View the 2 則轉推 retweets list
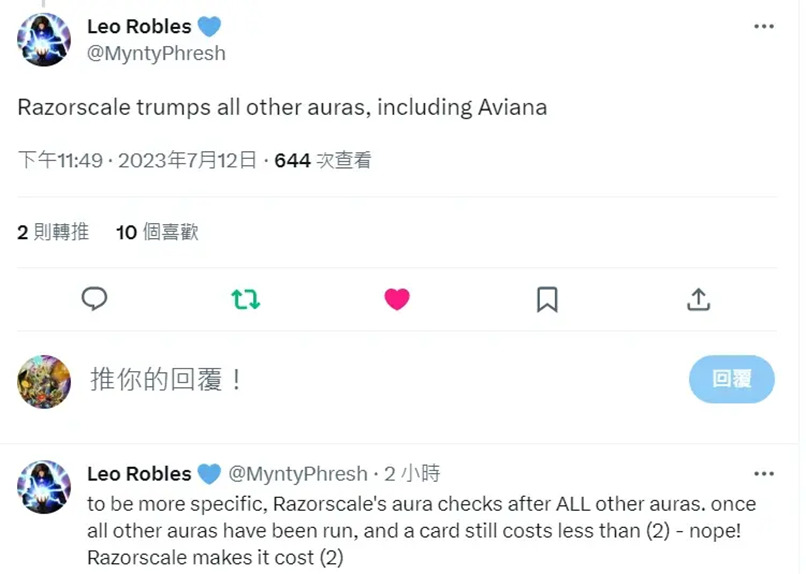Screen dimensions: 806x574 (x=53, y=232)
